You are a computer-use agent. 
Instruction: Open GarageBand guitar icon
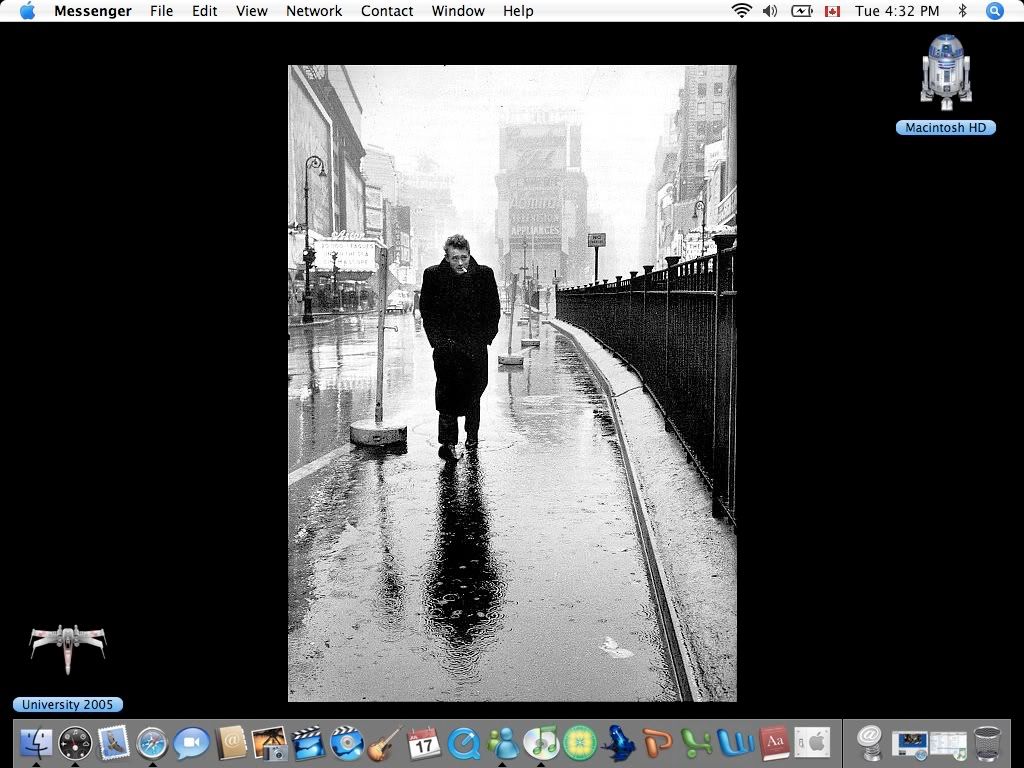click(385, 743)
